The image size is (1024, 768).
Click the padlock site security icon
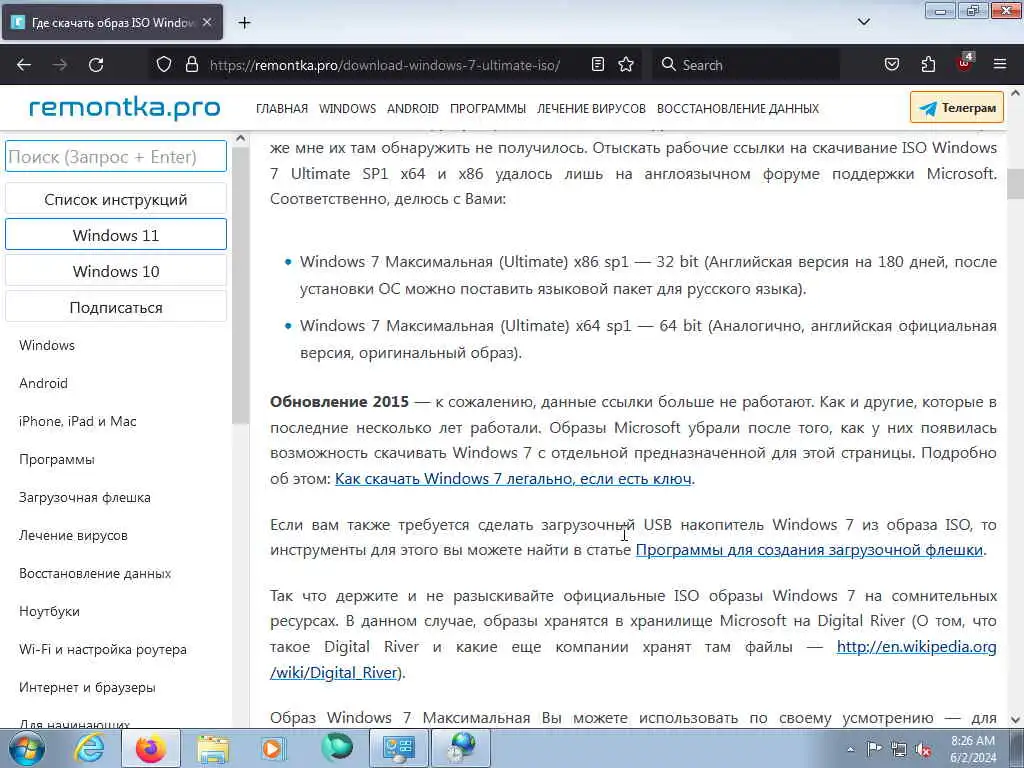[191, 65]
